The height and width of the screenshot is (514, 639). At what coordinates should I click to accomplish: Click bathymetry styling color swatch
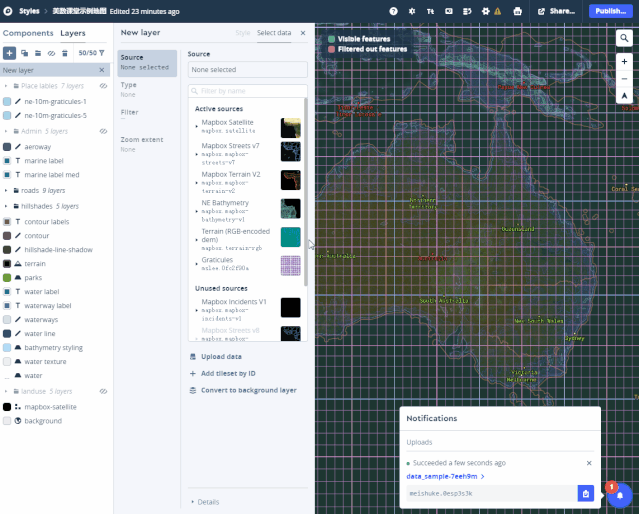tap(7, 348)
